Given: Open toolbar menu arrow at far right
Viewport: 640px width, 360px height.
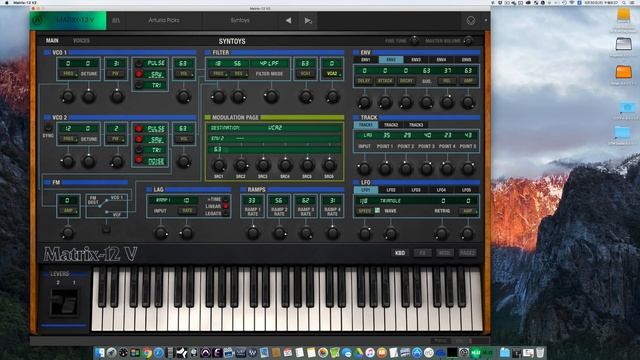Looking at the screenshot, I should [486, 20].
